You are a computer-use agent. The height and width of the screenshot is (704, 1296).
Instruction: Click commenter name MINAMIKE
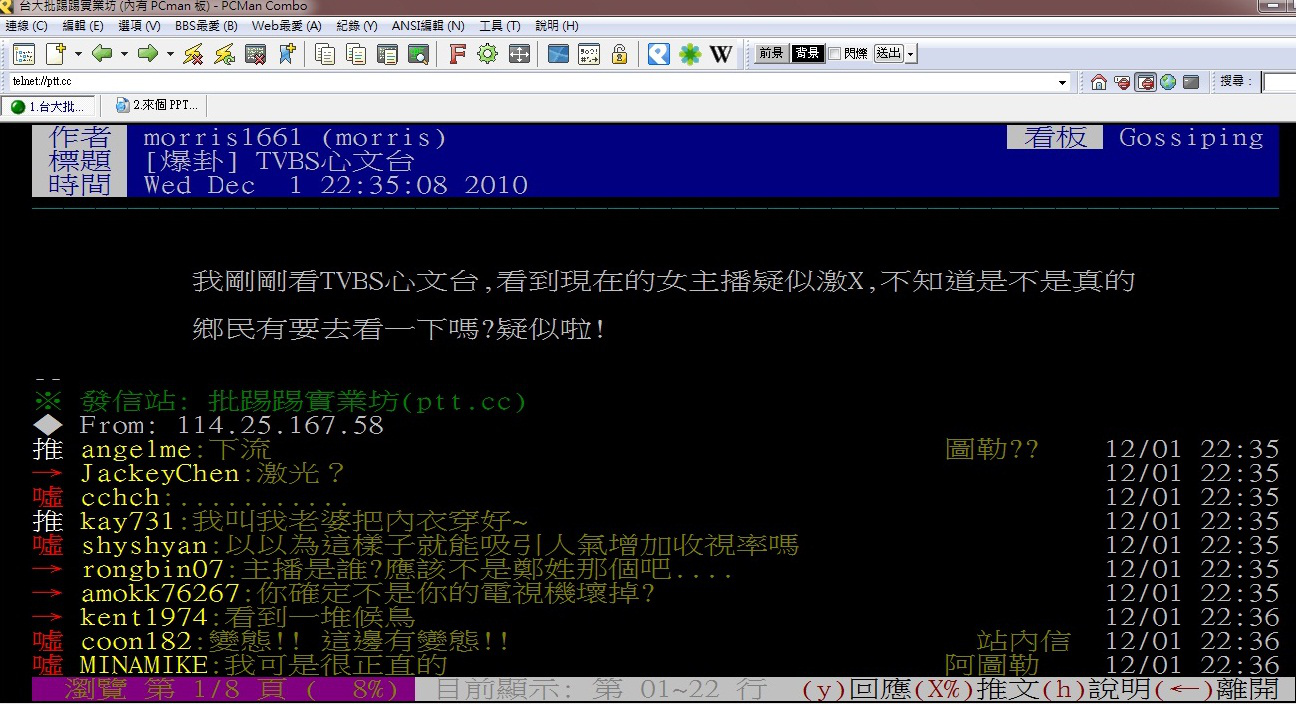coord(144,665)
